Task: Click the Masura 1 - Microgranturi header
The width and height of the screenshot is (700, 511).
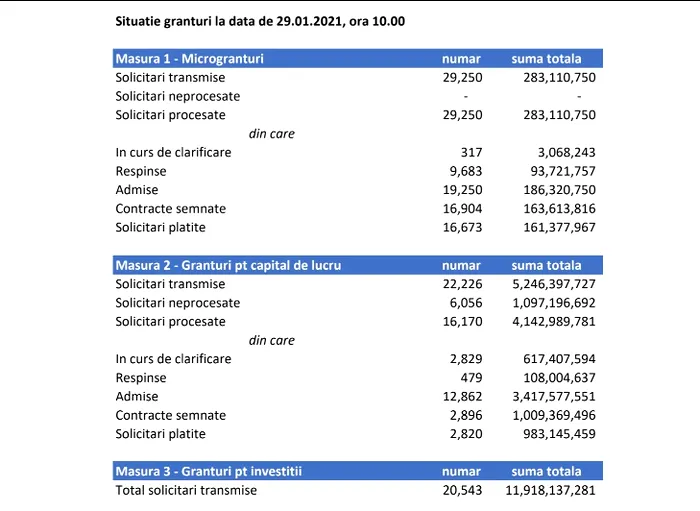Action: 189,58
